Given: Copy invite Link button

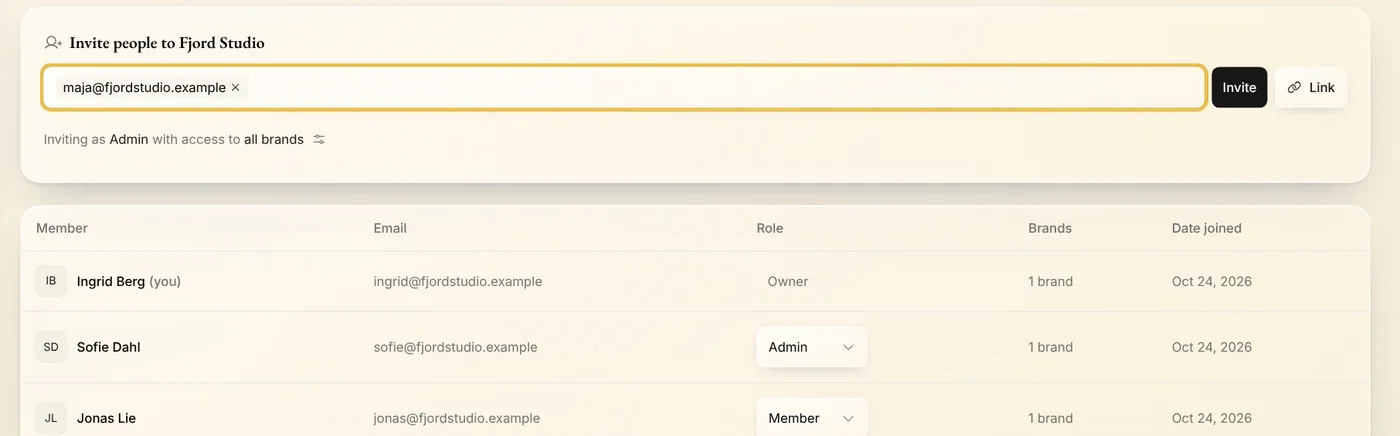Looking at the screenshot, I should click(x=1311, y=88).
